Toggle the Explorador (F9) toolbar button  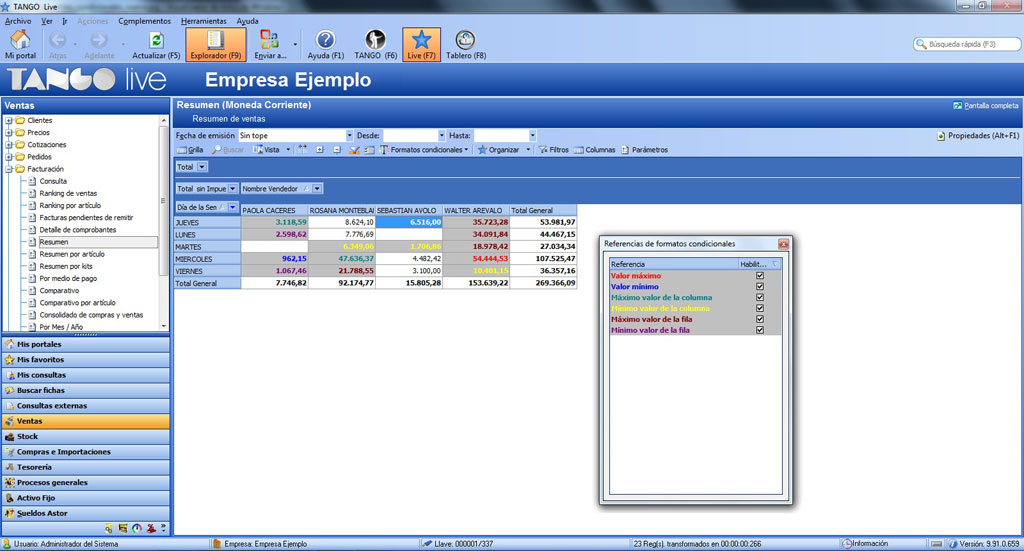216,44
